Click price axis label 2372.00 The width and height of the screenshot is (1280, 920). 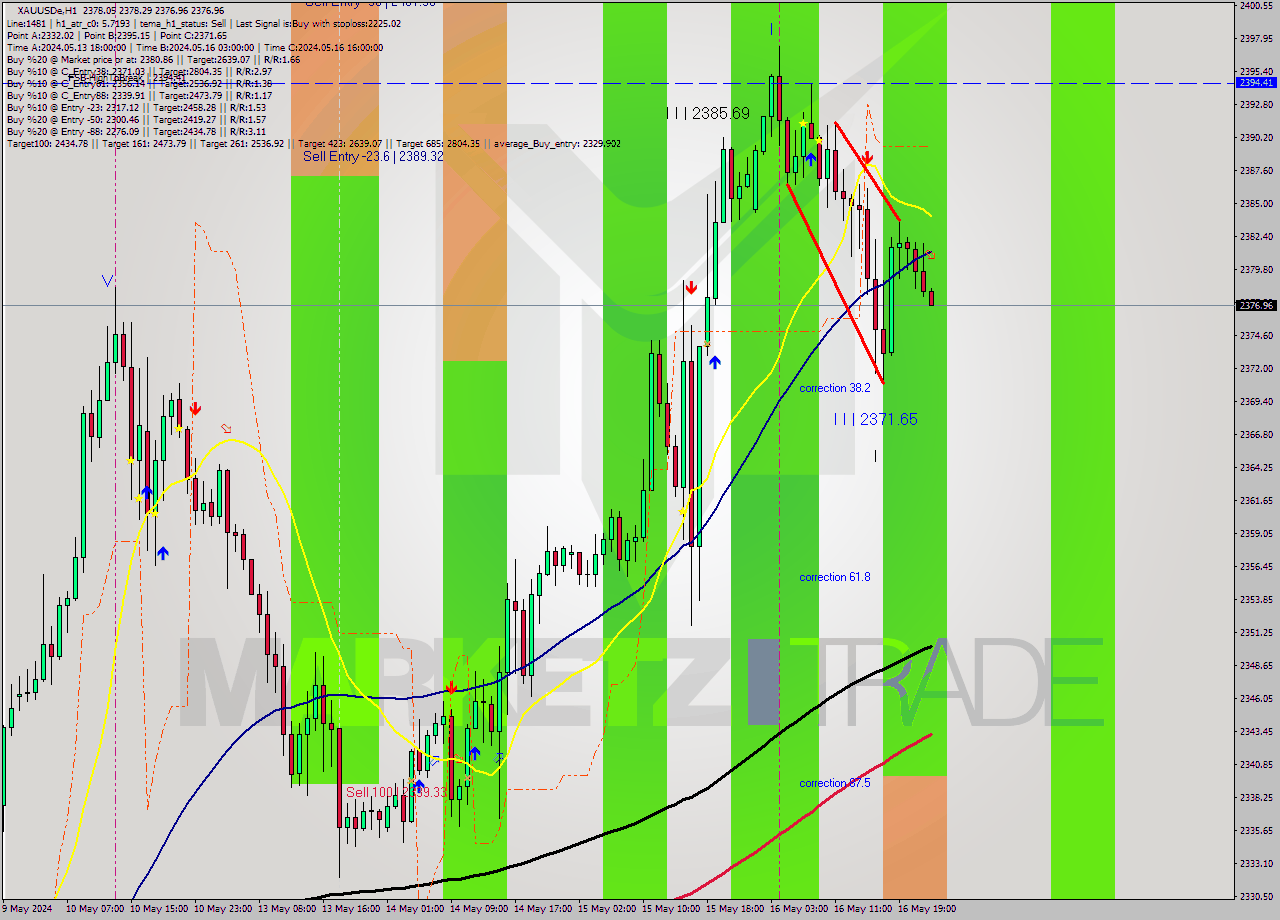pos(1256,368)
